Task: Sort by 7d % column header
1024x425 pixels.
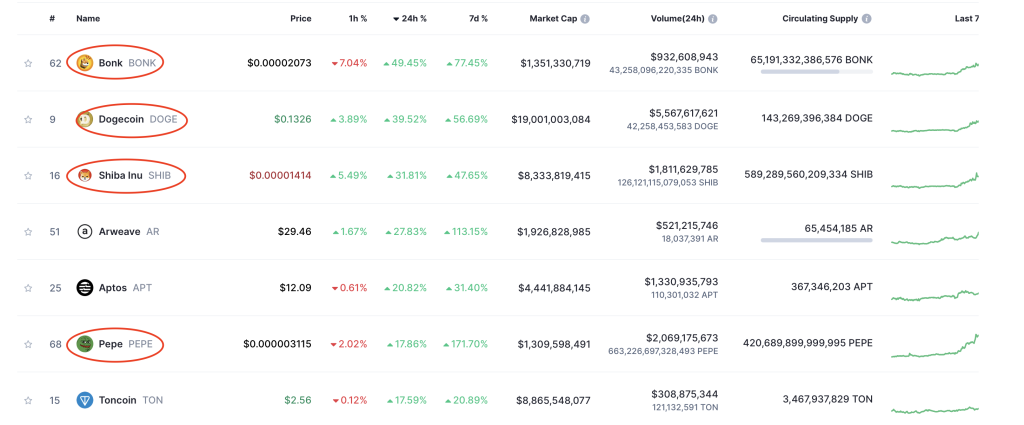Action: [x=476, y=19]
